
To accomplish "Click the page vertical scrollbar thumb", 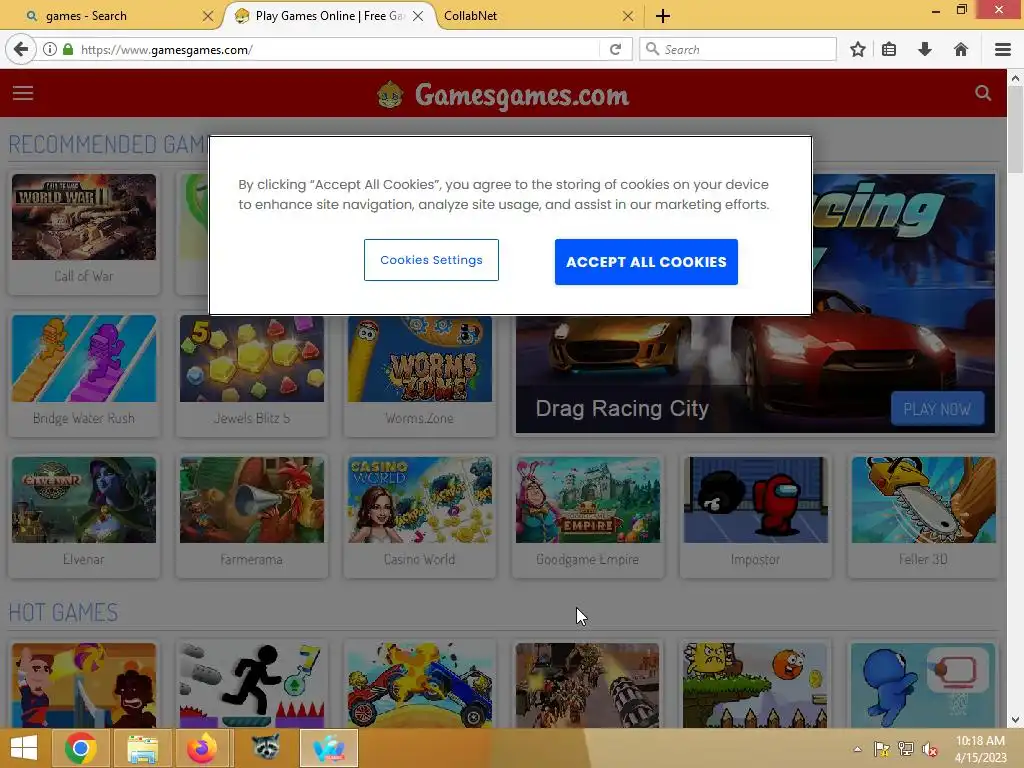I will click(x=1015, y=131).
